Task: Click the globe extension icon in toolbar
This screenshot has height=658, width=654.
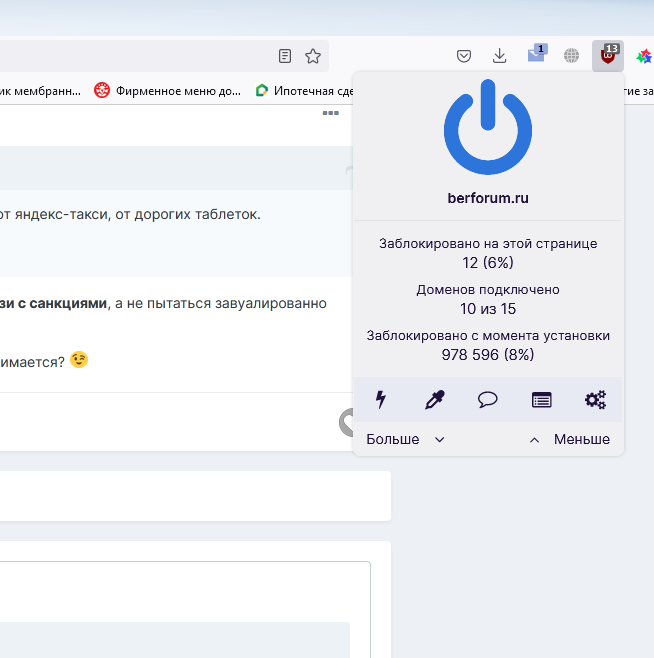Action: pos(571,56)
